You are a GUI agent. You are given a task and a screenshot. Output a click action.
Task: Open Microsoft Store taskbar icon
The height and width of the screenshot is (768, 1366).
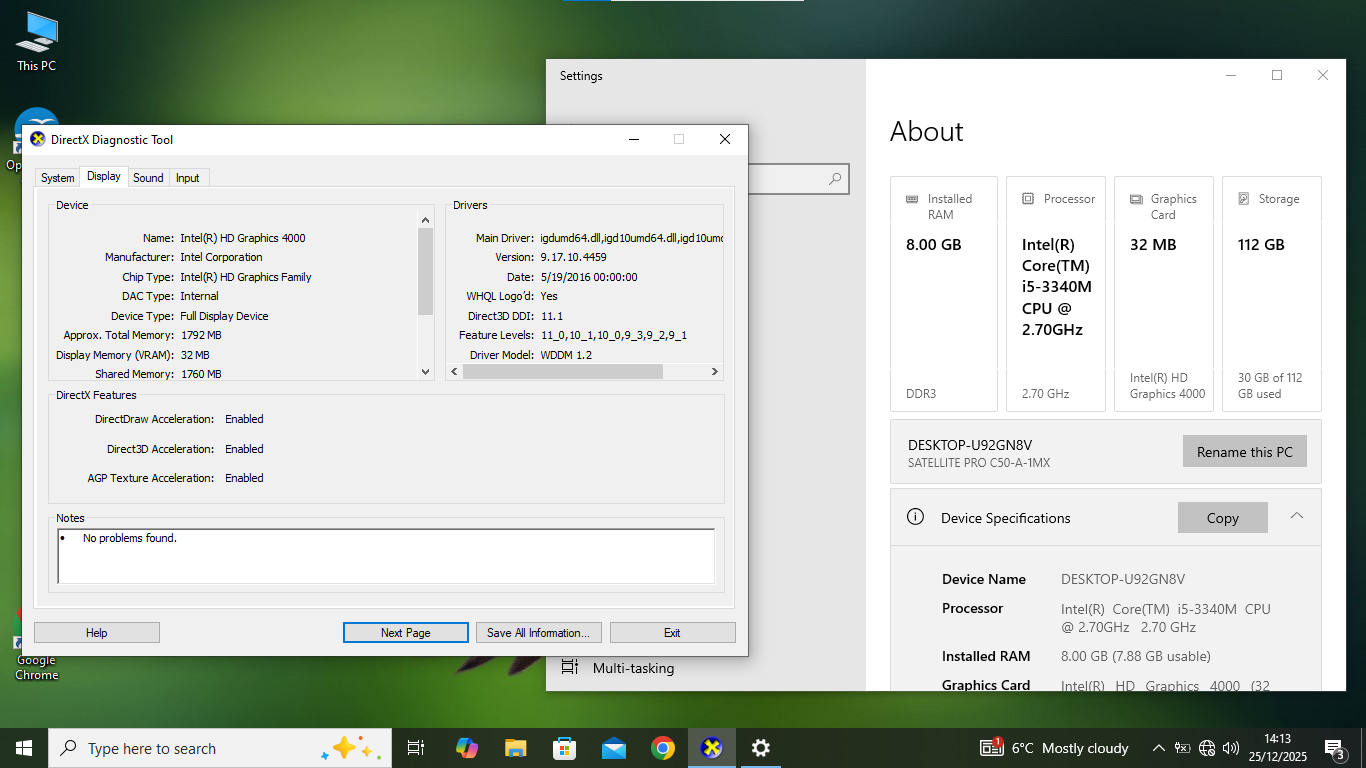point(564,748)
